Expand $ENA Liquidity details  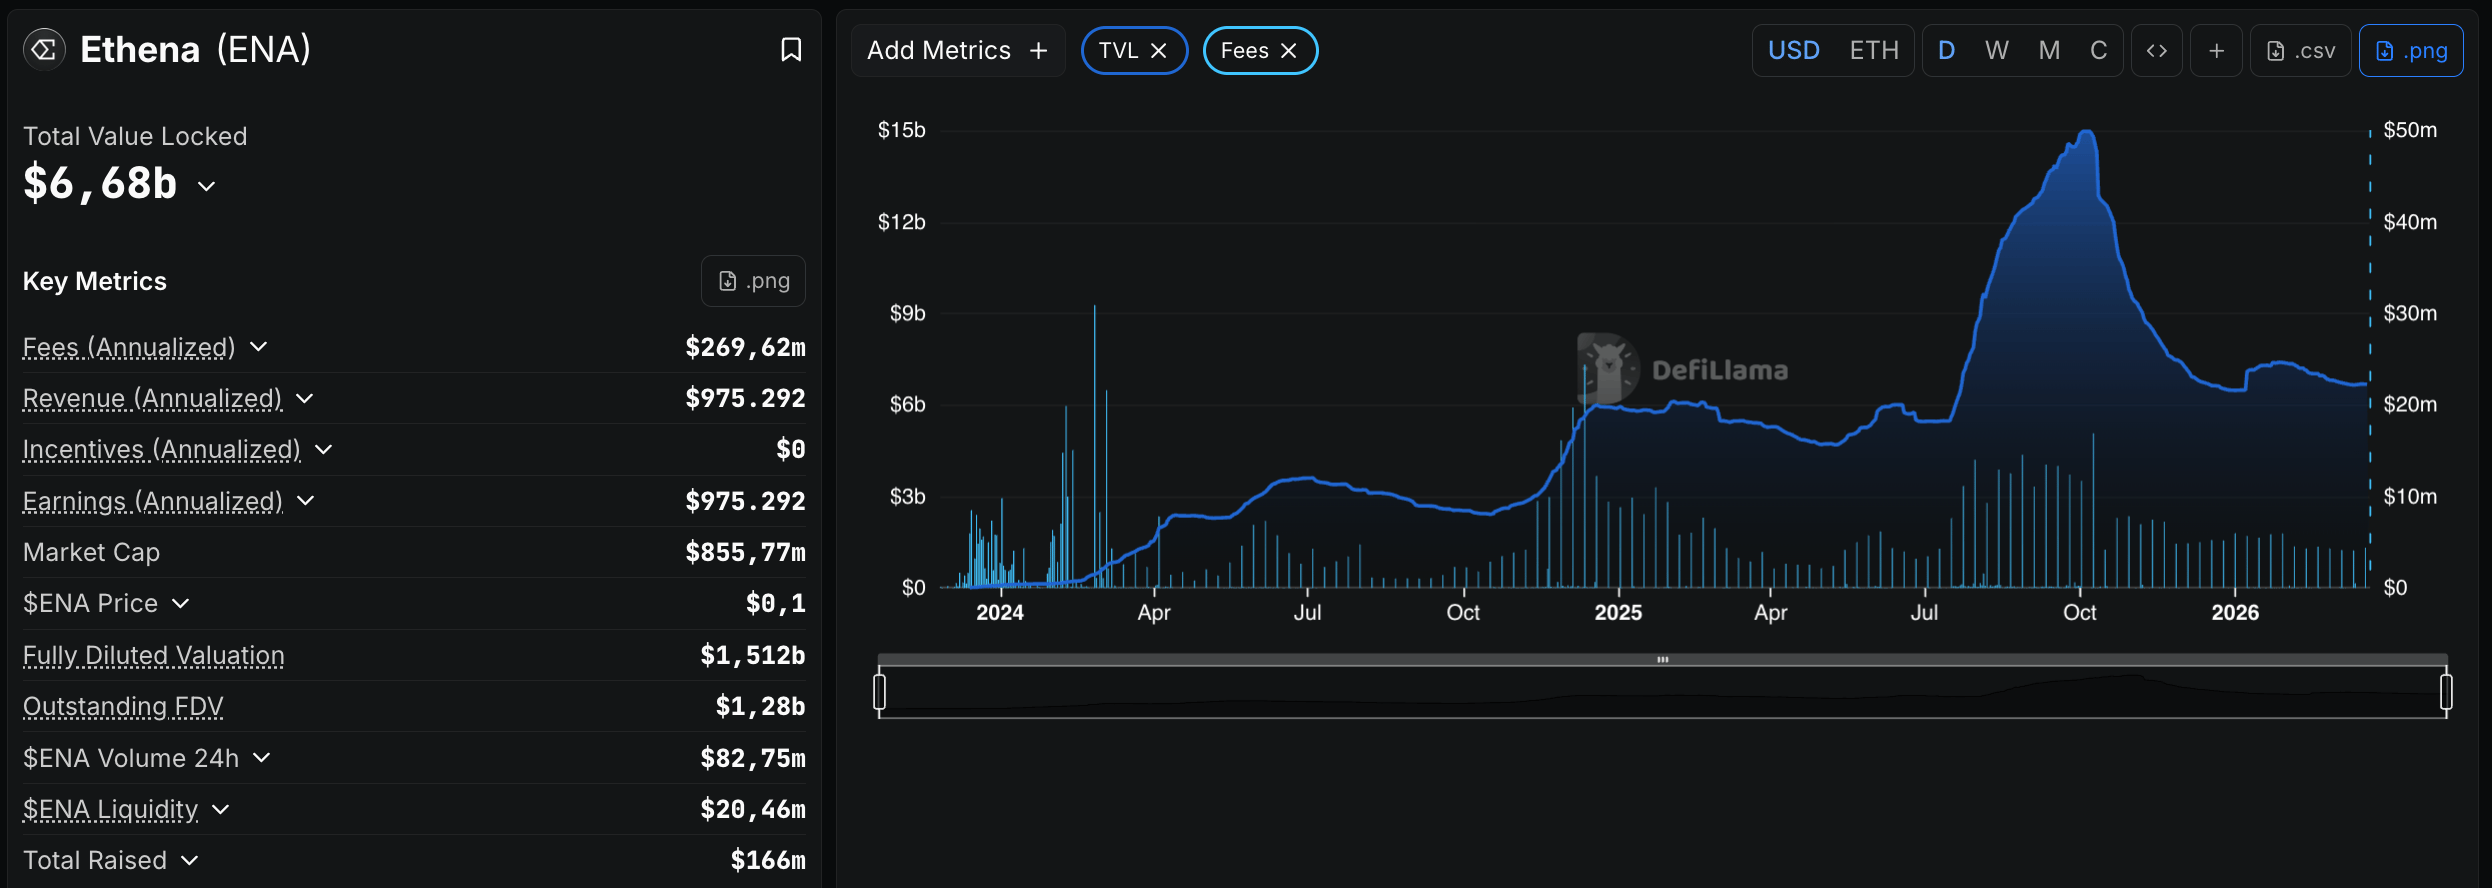click(221, 809)
